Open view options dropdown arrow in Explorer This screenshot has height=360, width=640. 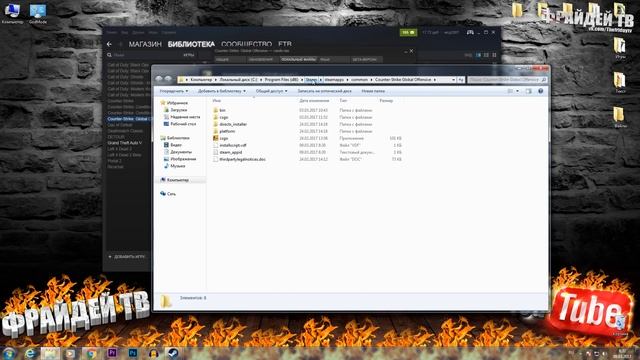(x=517, y=91)
